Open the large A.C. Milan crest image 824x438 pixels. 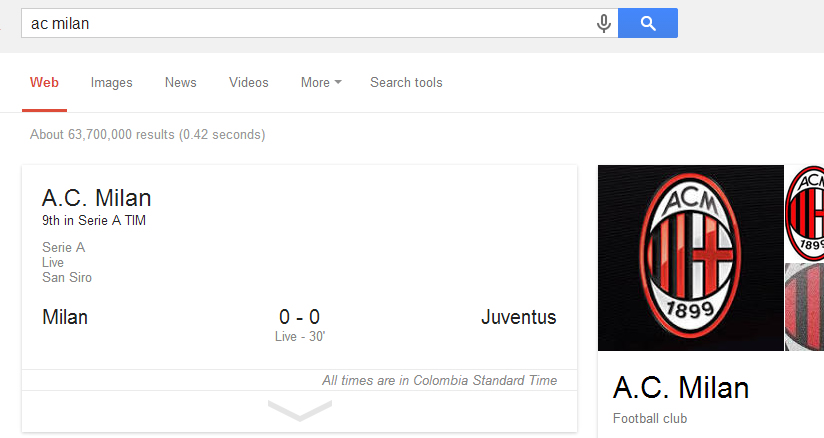tap(690, 258)
